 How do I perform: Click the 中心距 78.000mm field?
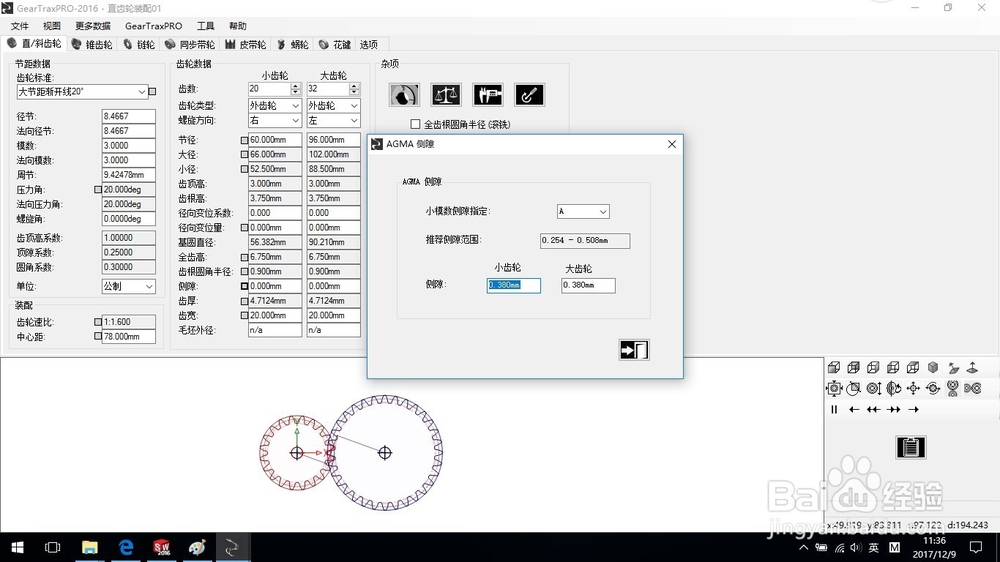click(128, 336)
